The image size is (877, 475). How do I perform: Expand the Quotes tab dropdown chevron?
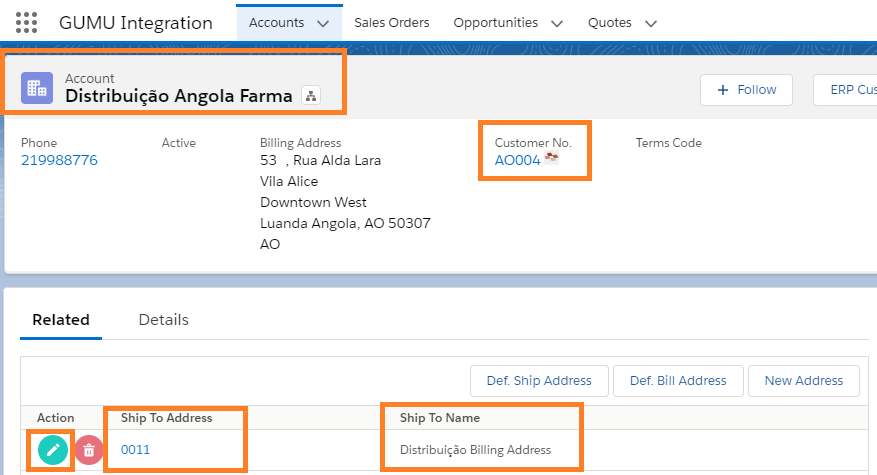tap(650, 23)
